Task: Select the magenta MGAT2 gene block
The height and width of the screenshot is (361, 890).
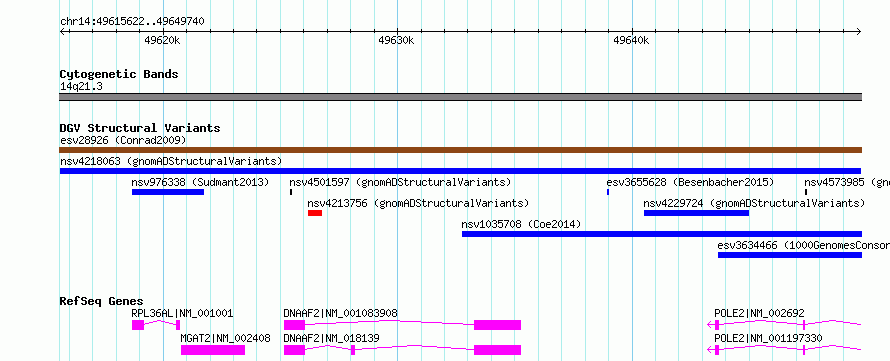Action: coord(213,350)
